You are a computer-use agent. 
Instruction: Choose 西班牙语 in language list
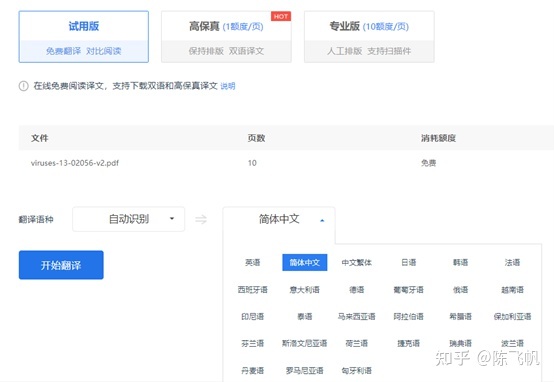[253, 290]
